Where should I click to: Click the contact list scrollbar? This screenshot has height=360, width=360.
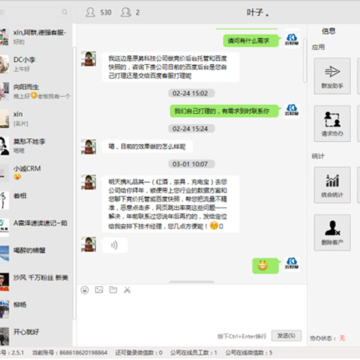pos(74,183)
